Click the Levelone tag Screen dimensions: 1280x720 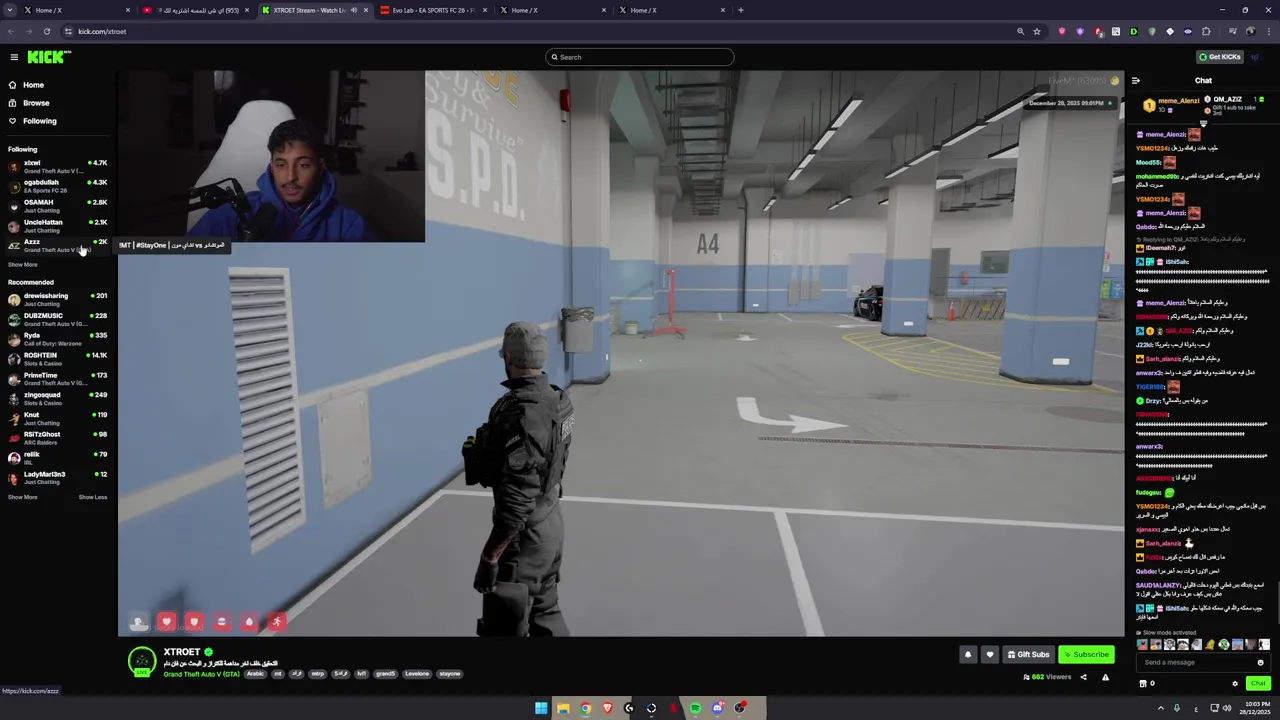(x=417, y=674)
